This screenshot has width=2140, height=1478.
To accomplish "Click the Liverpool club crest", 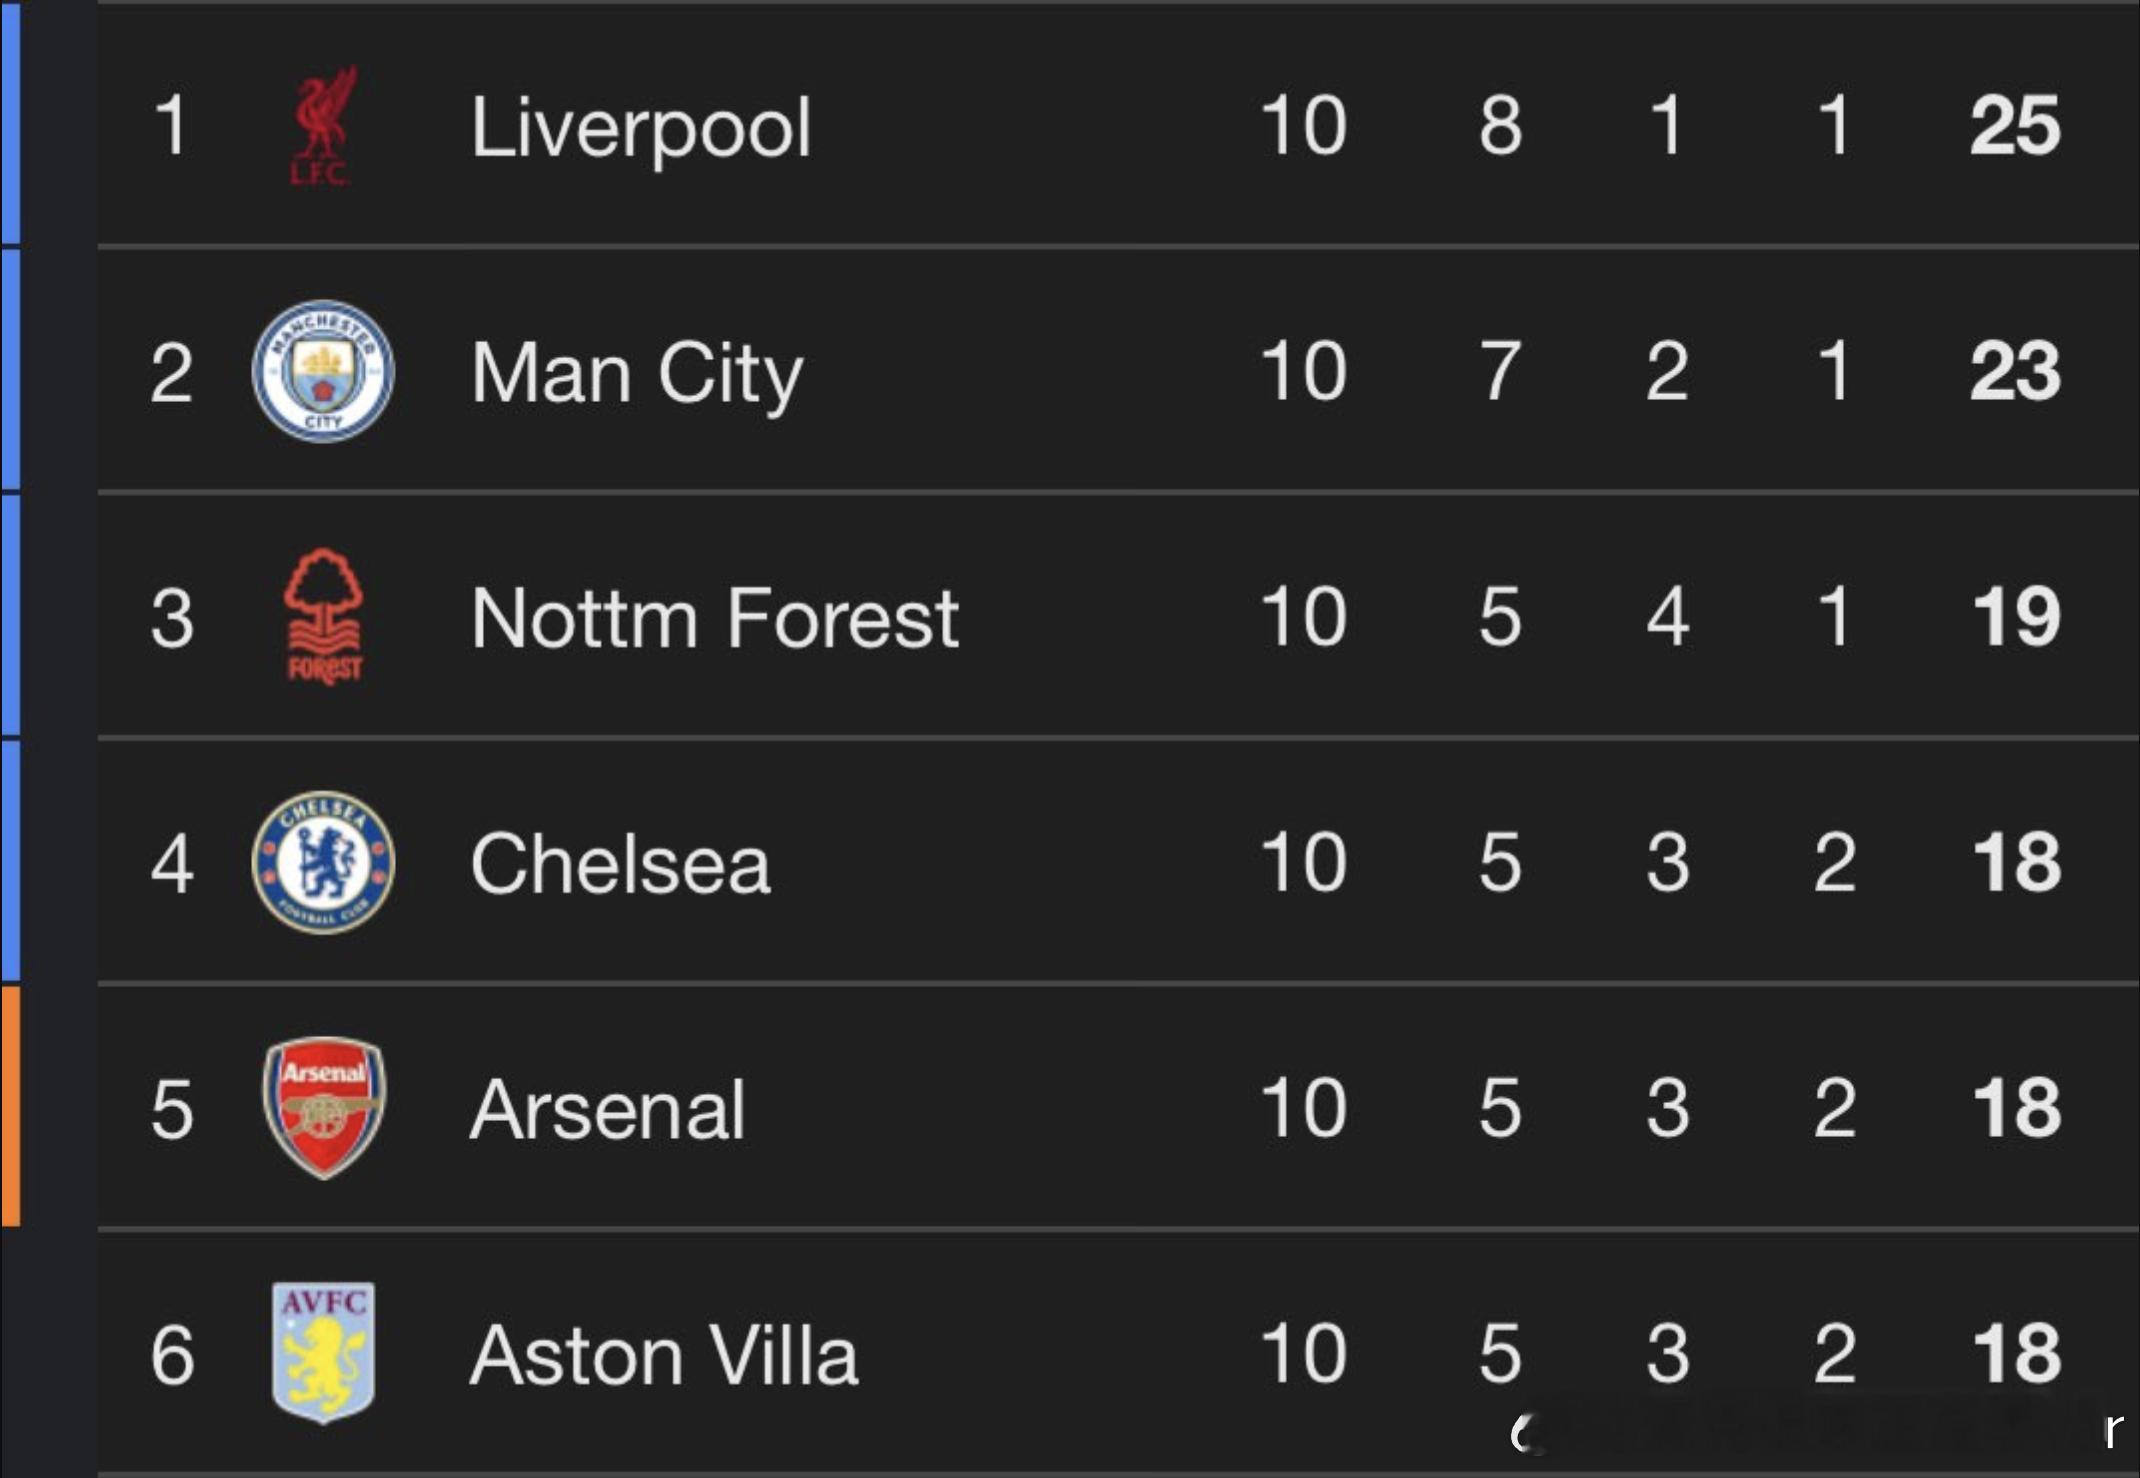I will coord(323,126).
